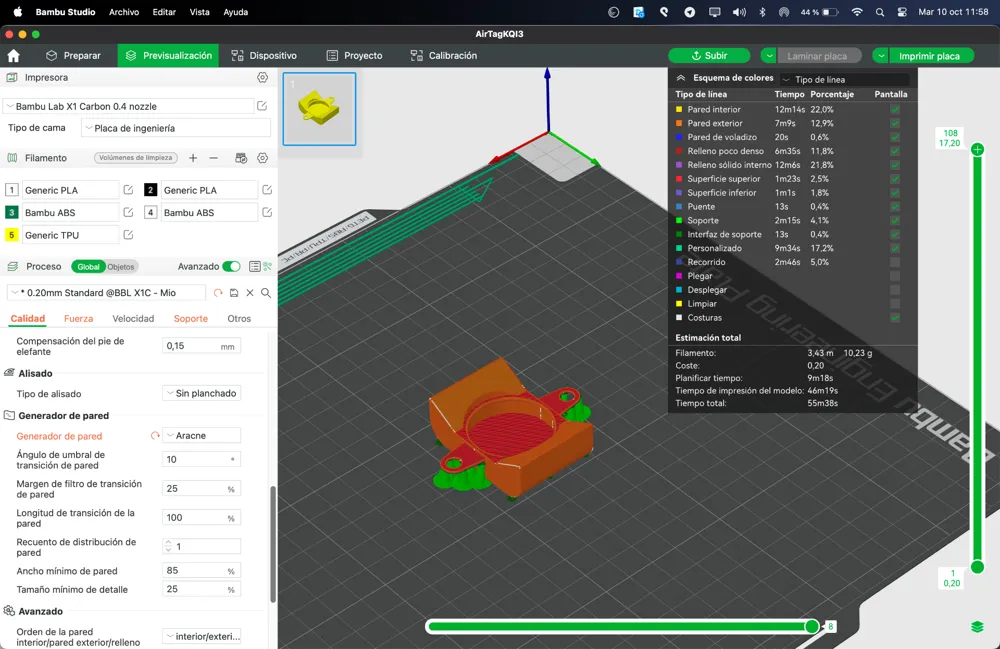Toggle the Avanzado advanced mode switch
This screenshot has height=649, width=1000.
pos(232,266)
